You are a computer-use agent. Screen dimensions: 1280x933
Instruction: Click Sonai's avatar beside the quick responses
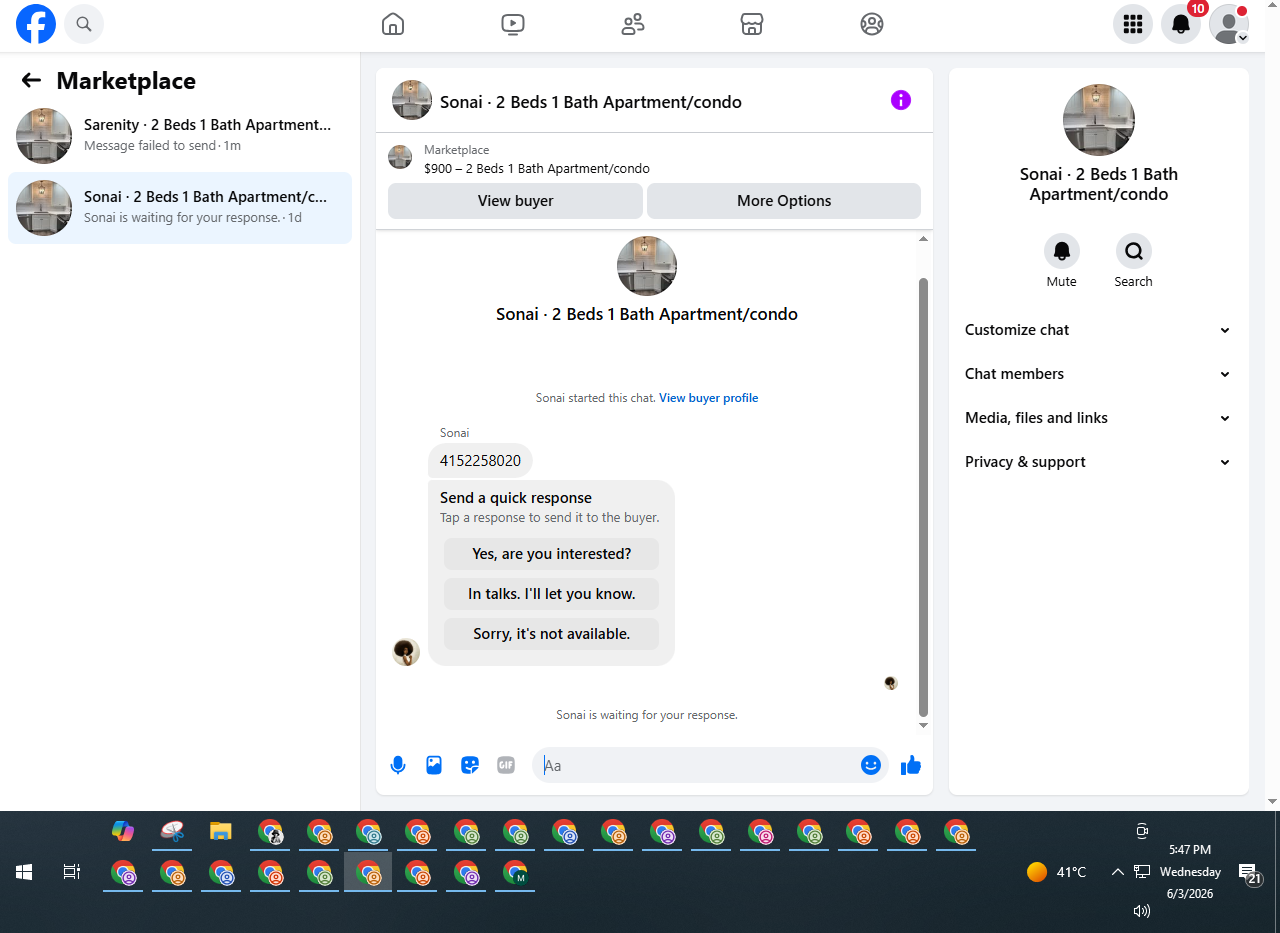click(x=406, y=652)
